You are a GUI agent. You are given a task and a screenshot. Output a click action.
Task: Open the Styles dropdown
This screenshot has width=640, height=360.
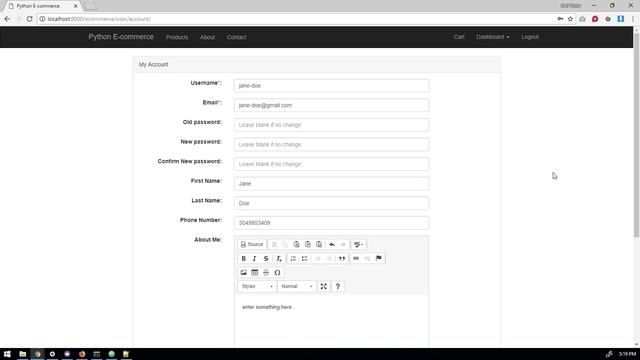tap(257, 287)
